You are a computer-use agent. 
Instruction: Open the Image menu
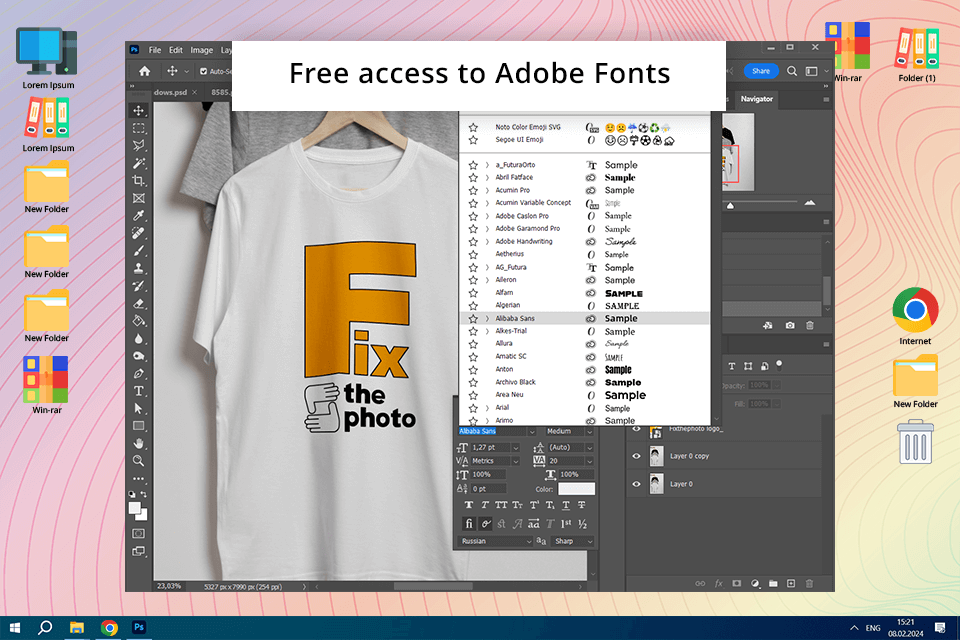click(201, 50)
